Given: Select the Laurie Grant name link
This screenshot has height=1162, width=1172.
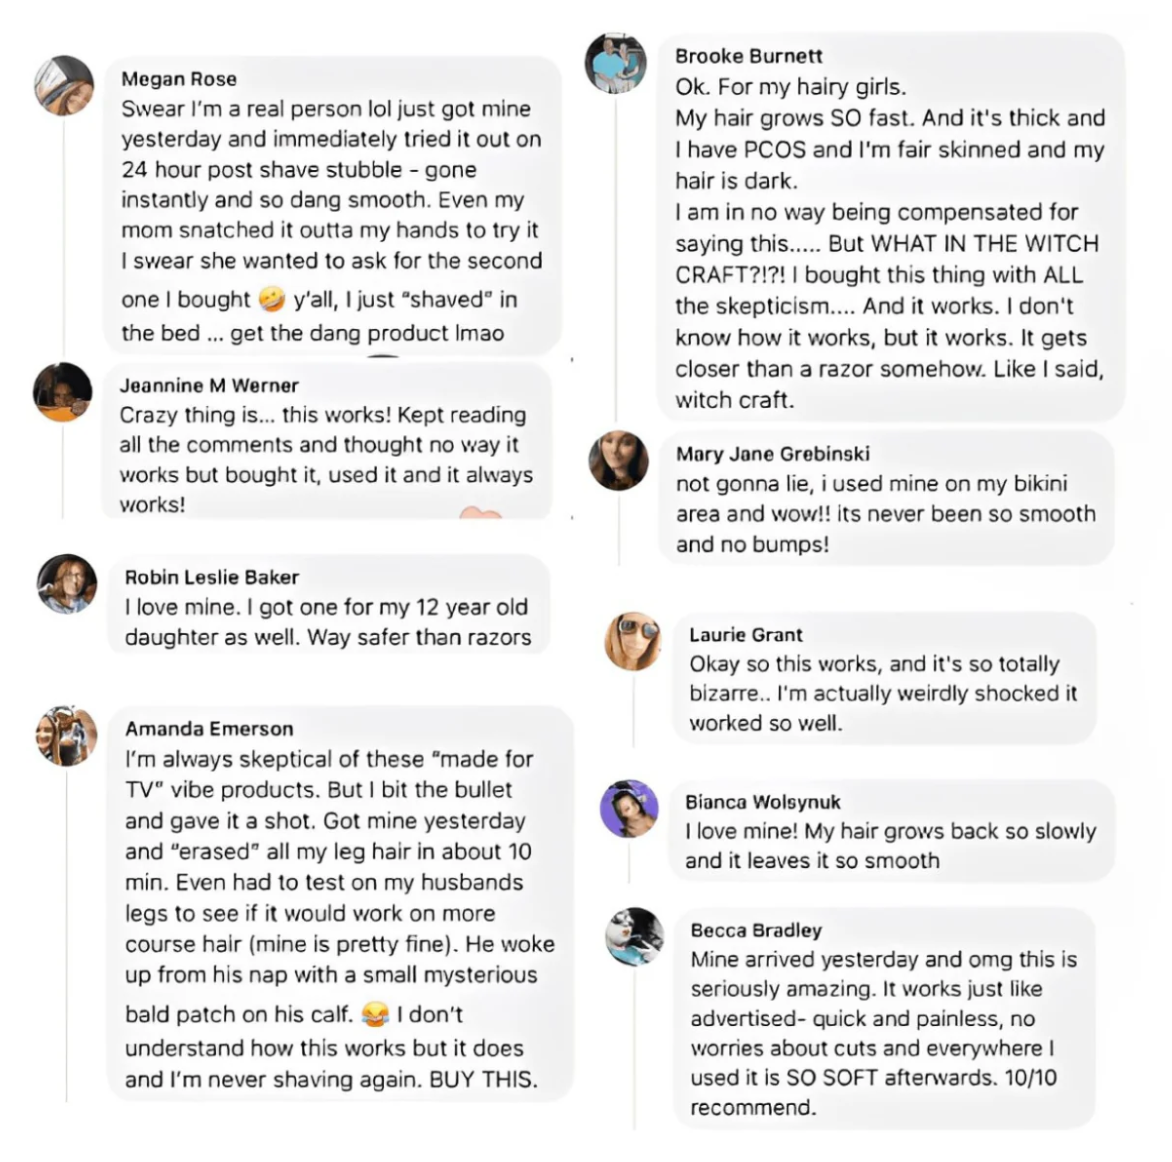Looking at the screenshot, I should pos(746,635).
